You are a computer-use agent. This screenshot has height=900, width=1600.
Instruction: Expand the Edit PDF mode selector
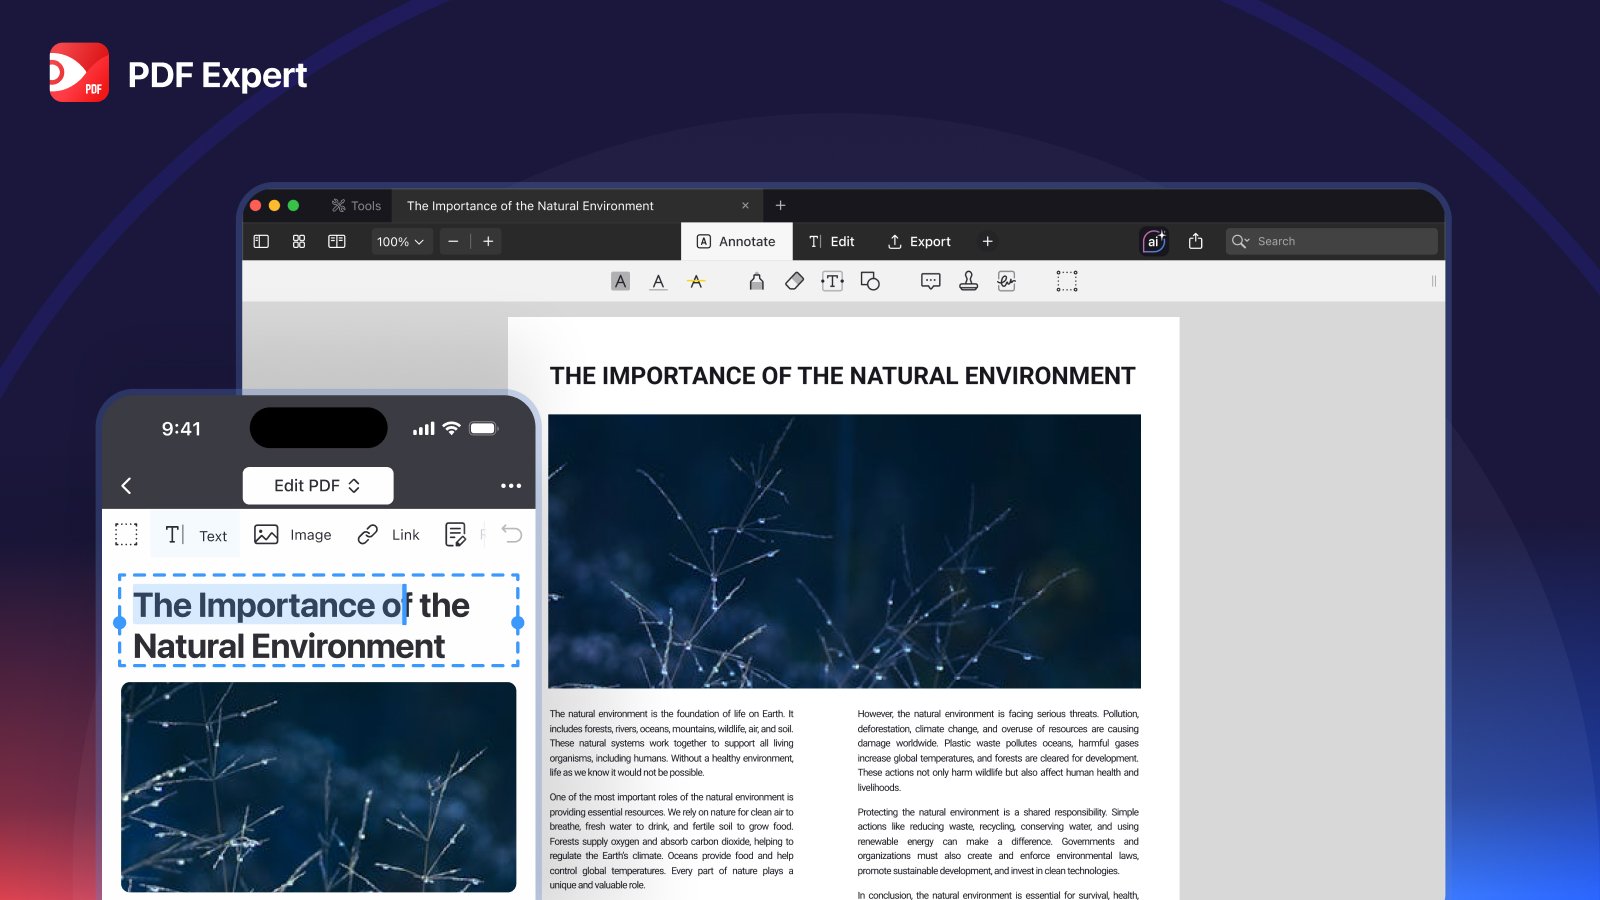(x=317, y=486)
